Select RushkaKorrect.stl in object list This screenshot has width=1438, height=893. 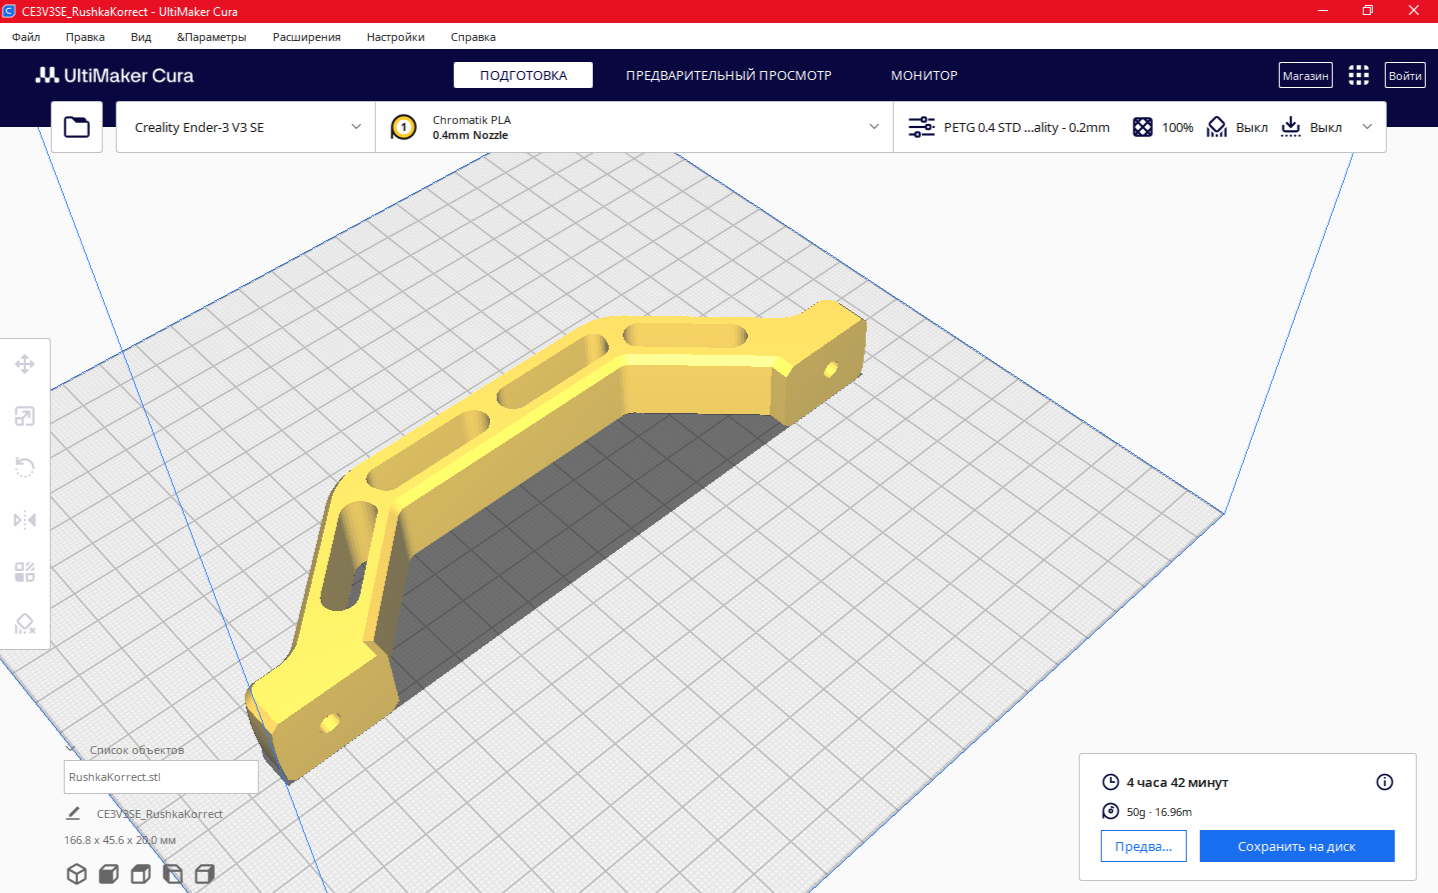160,777
